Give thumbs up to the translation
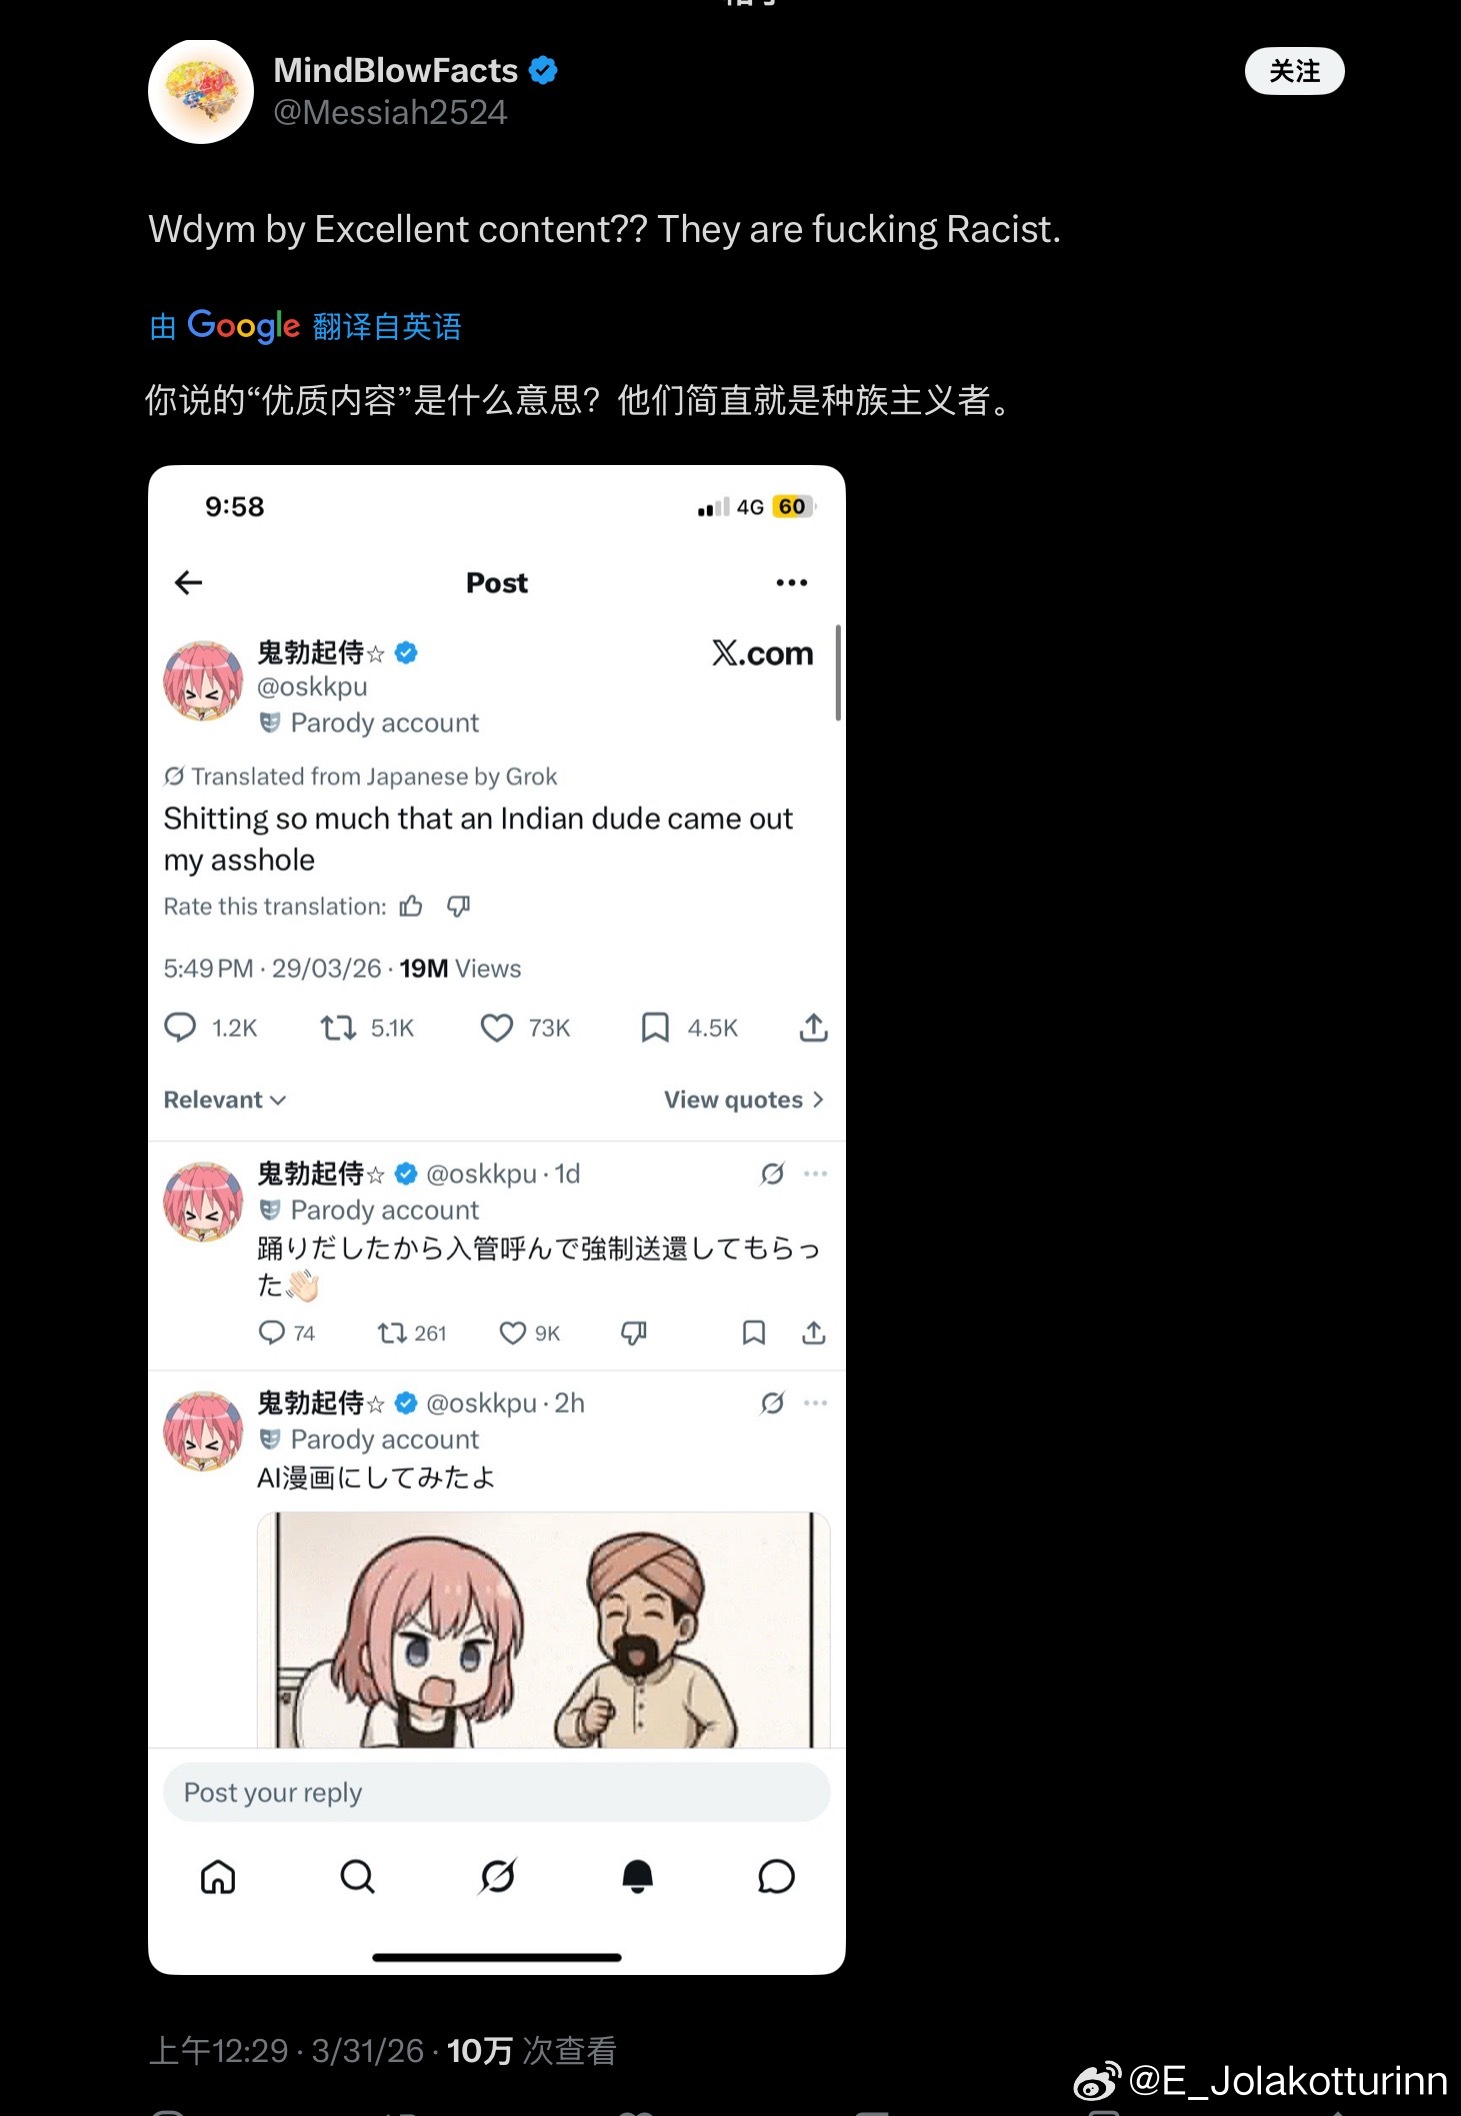This screenshot has width=1461, height=2116. click(411, 906)
